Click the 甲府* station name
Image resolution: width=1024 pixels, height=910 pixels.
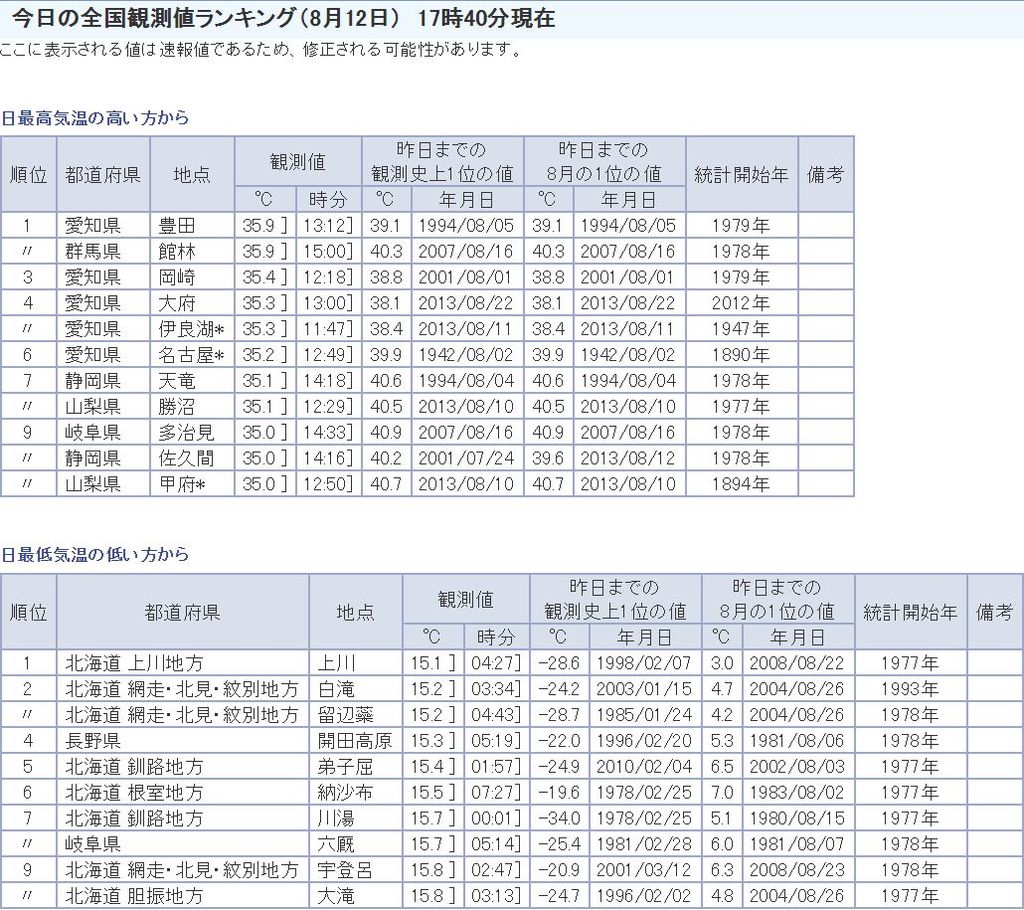click(183, 485)
